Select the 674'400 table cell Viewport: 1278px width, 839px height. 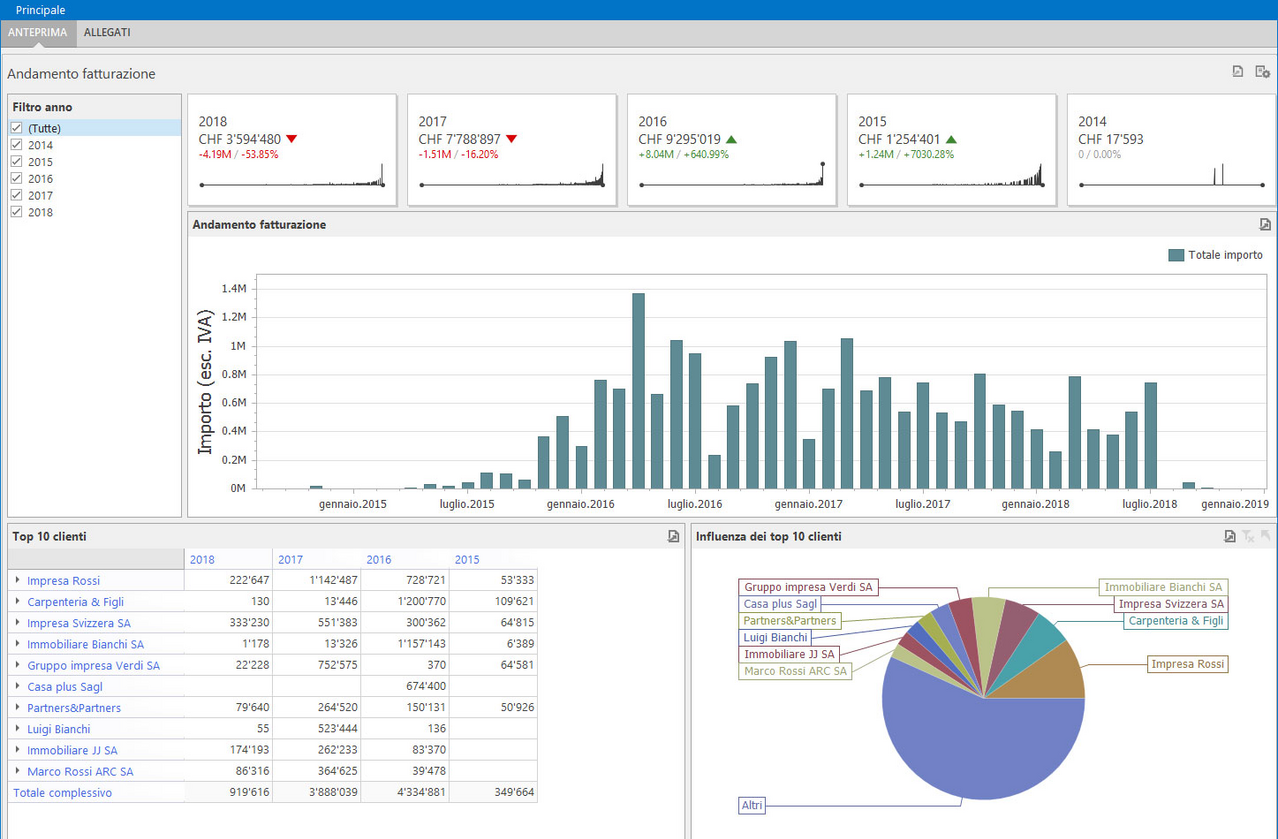pyautogui.click(x=405, y=686)
